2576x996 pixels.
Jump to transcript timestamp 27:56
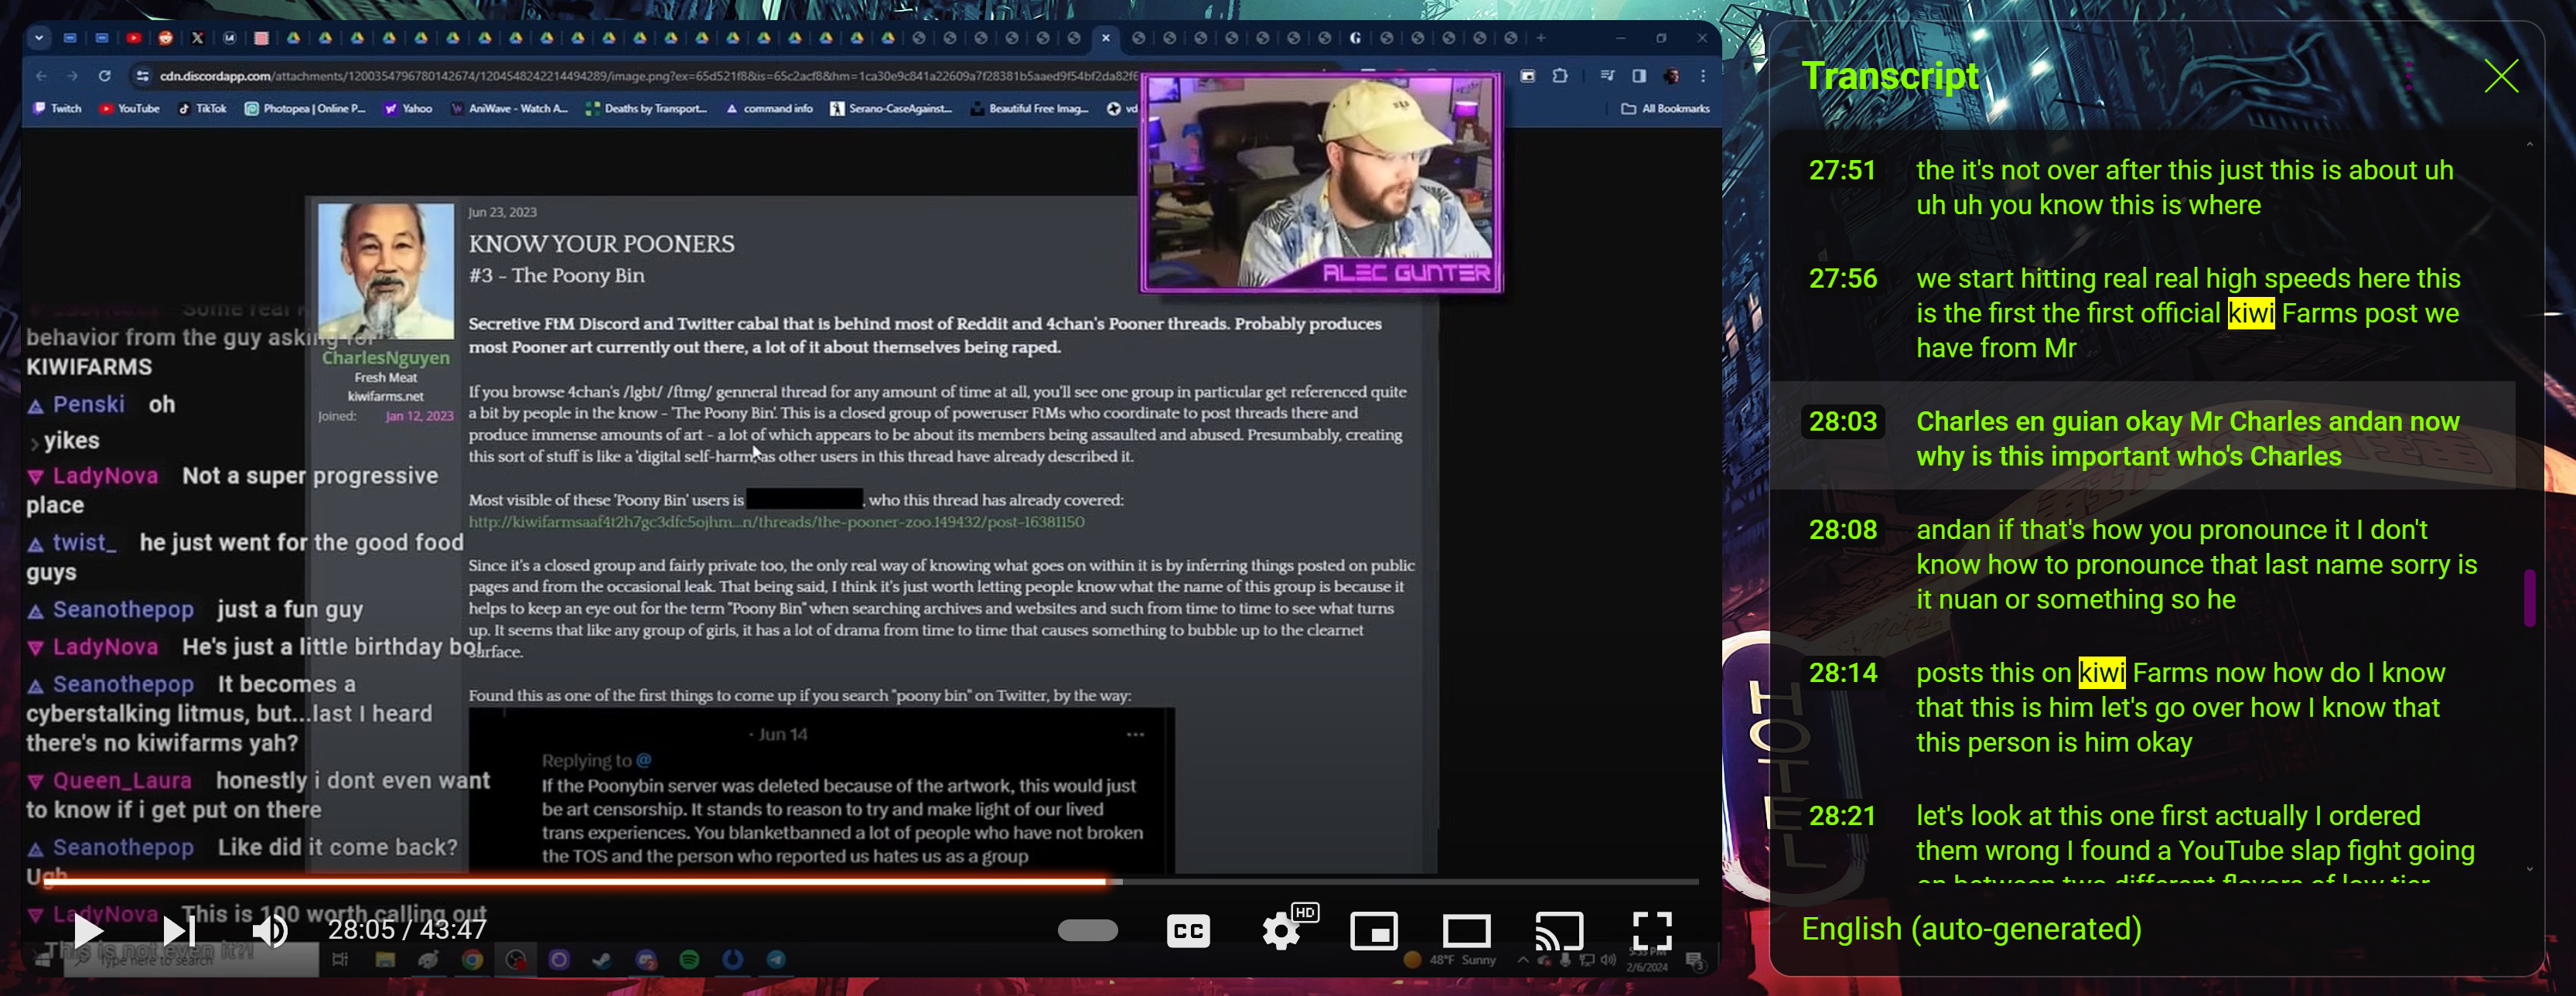click(x=1842, y=278)
